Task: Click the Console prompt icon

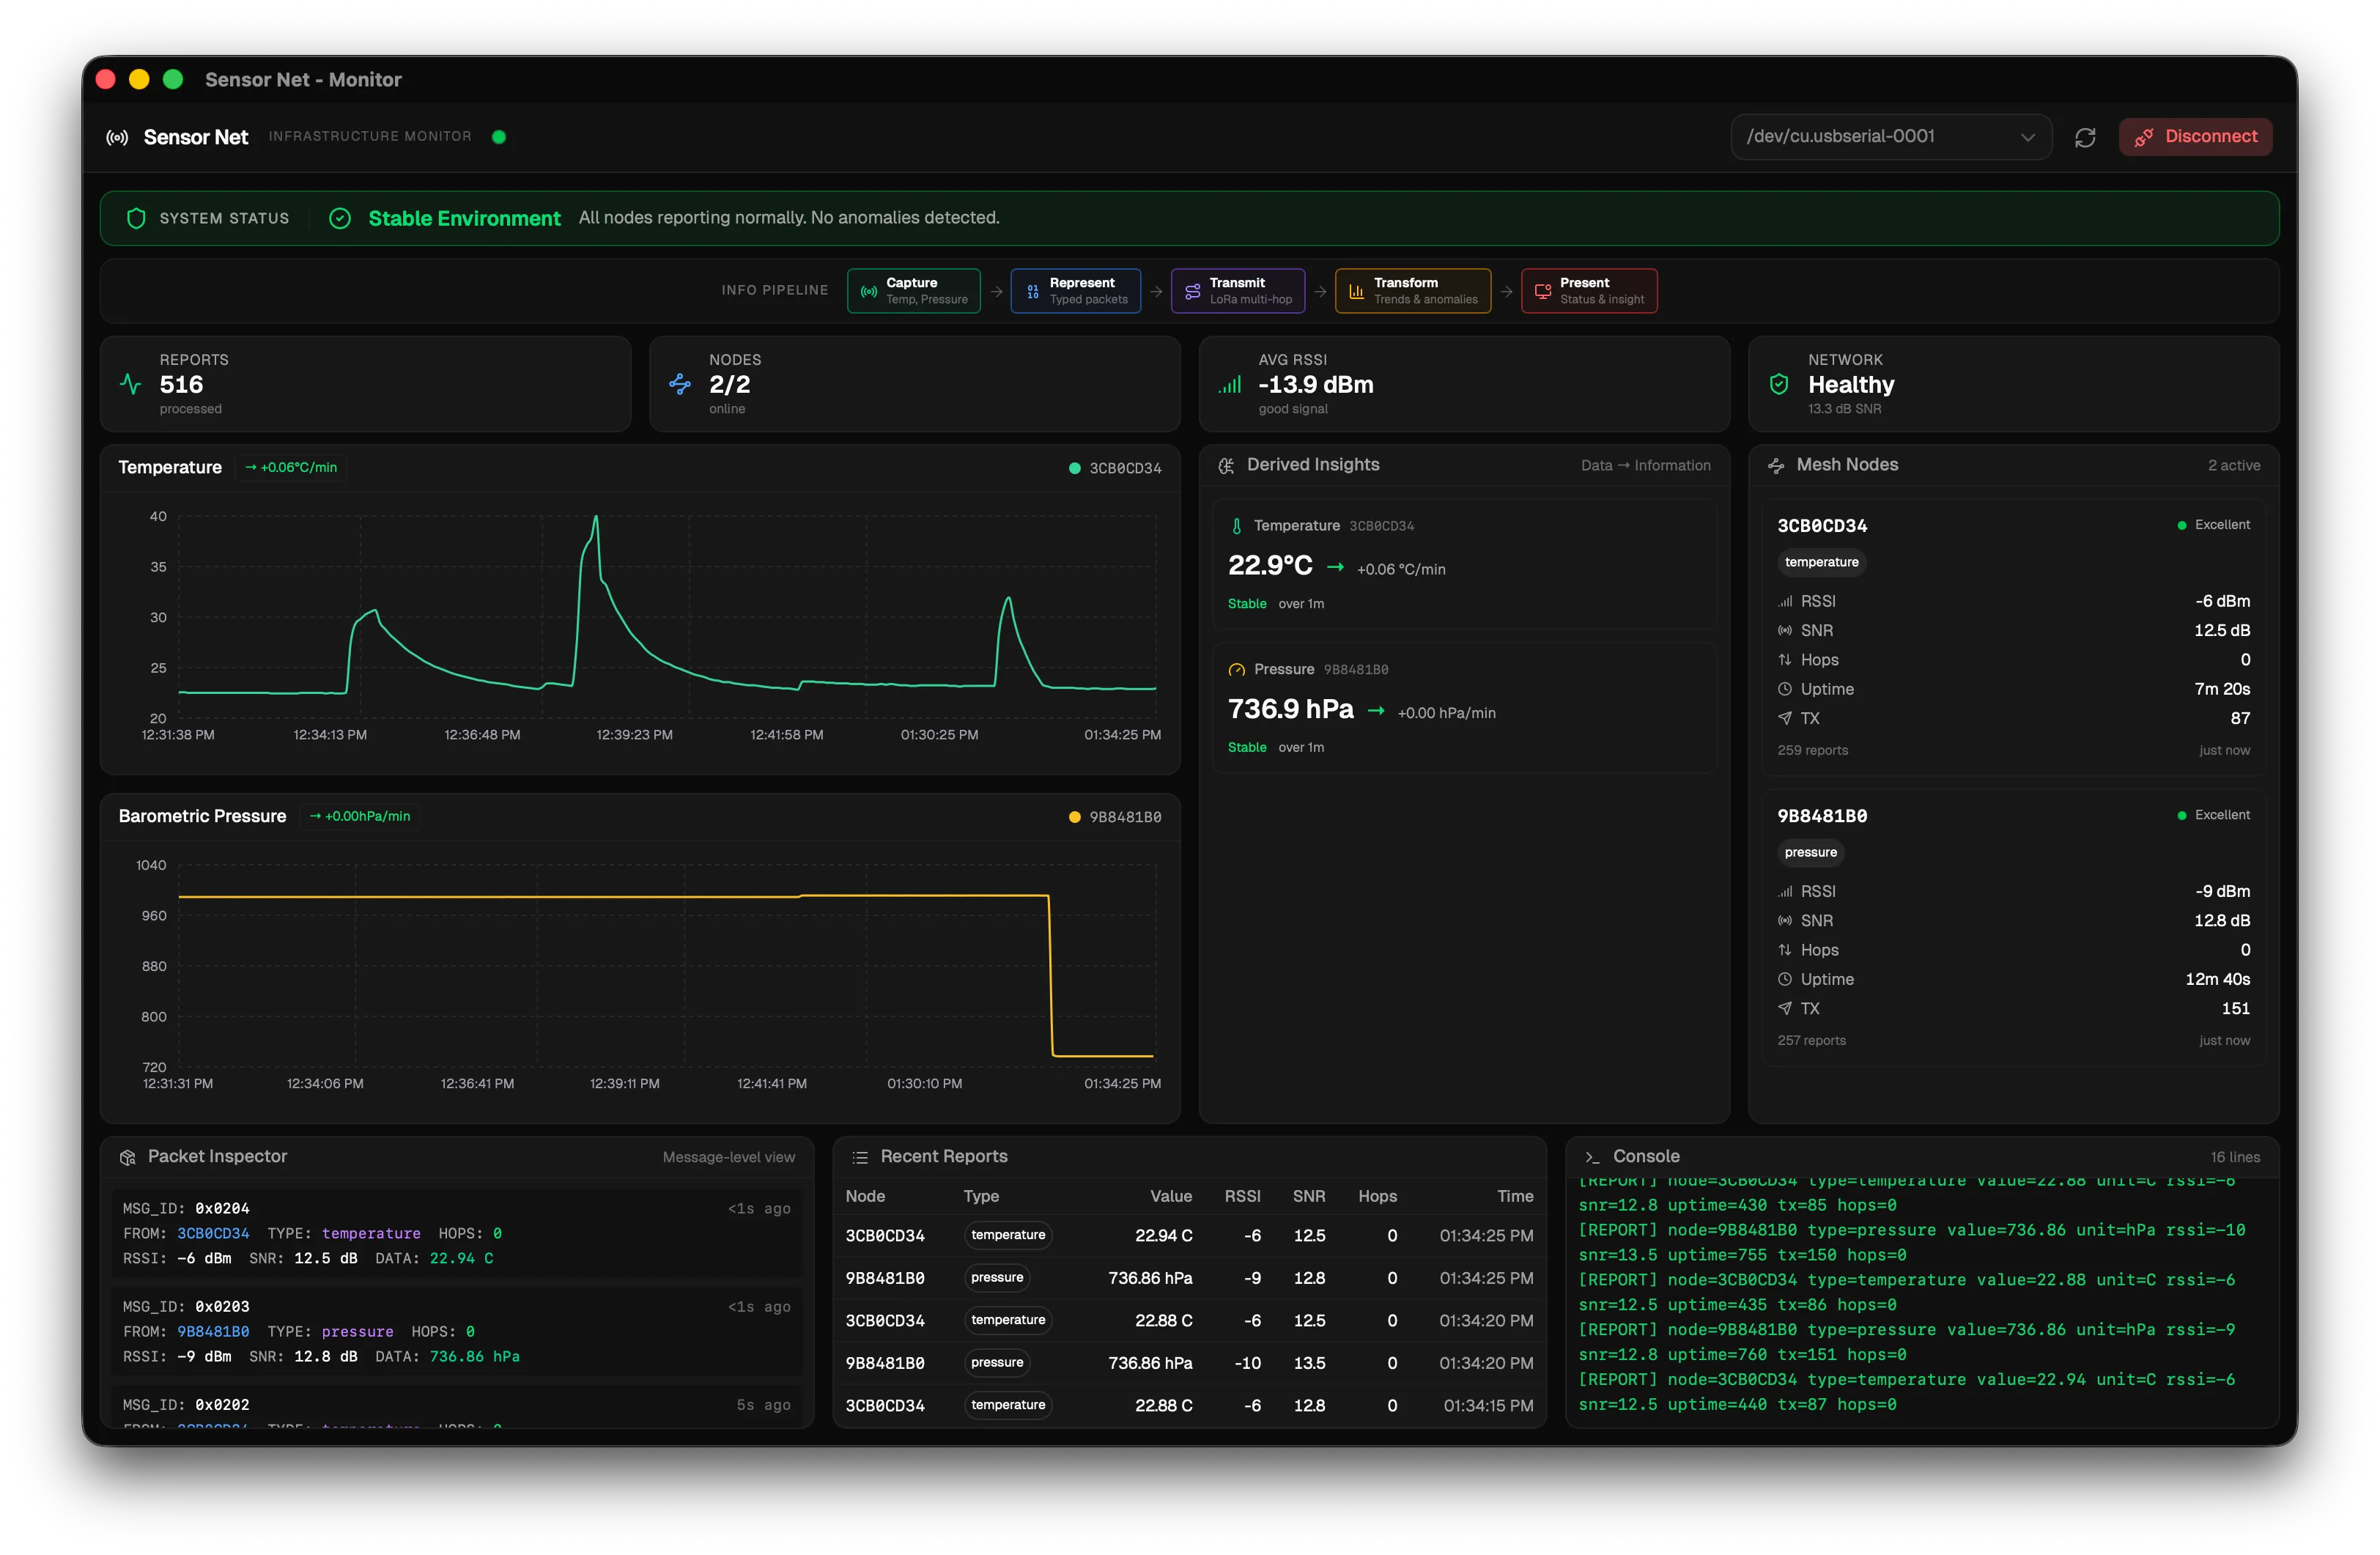Action: coord(1592,1158)
